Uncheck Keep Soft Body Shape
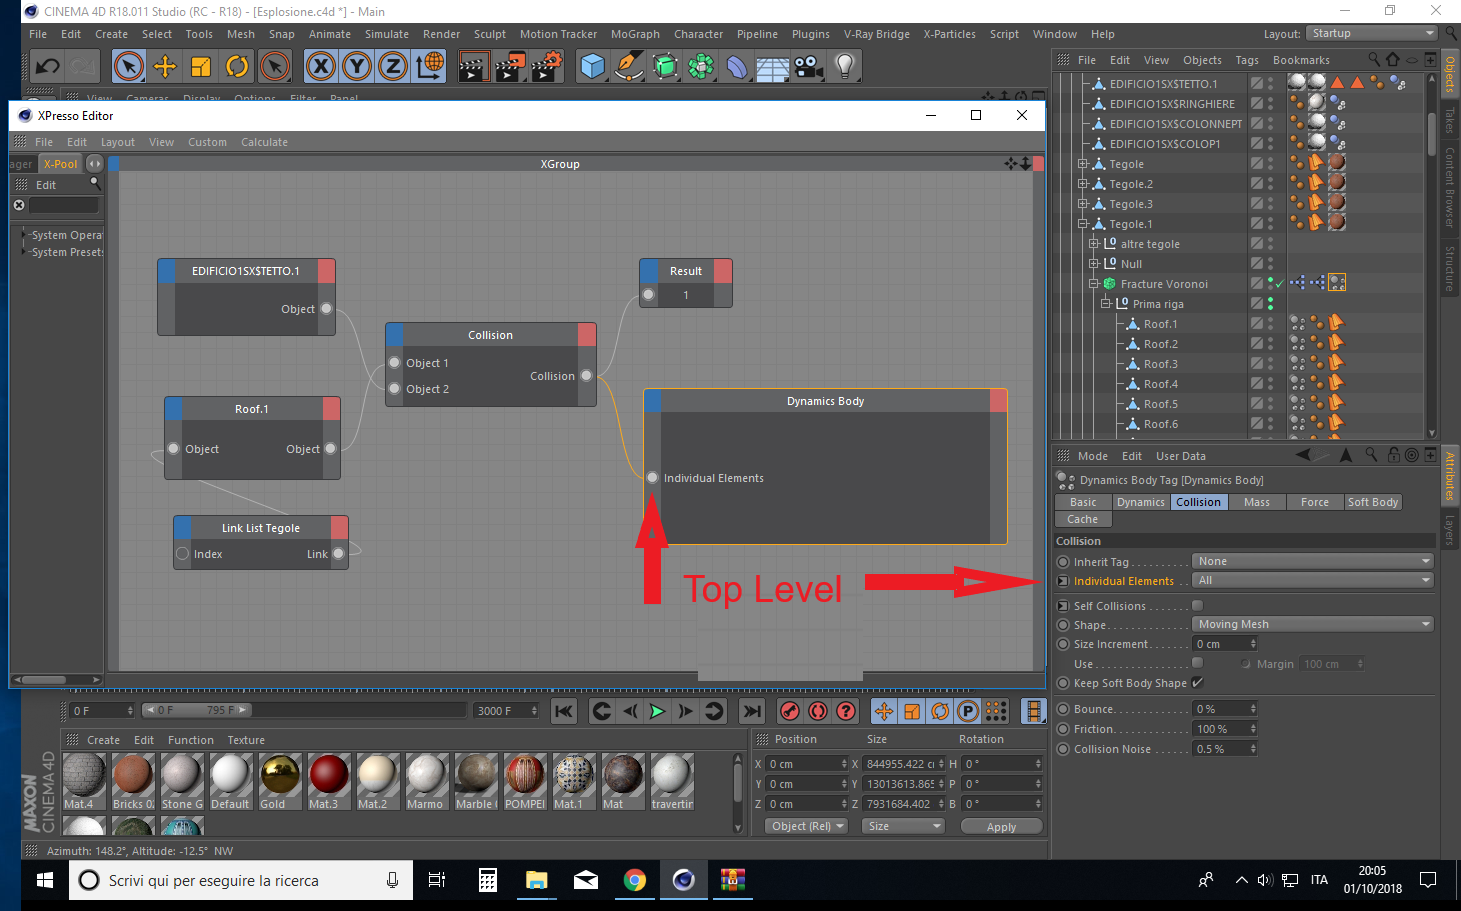This screenshot has height=911, width=1461. click(1198, 683)
